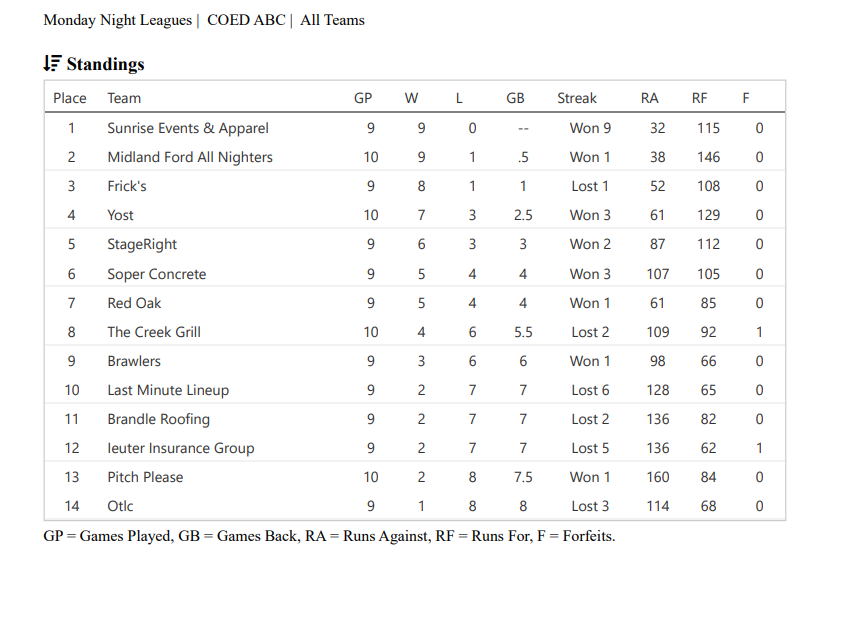Screen dimensions: 858x620
Task: Select the All Teams breadcrumb
Action: point(332,20)
